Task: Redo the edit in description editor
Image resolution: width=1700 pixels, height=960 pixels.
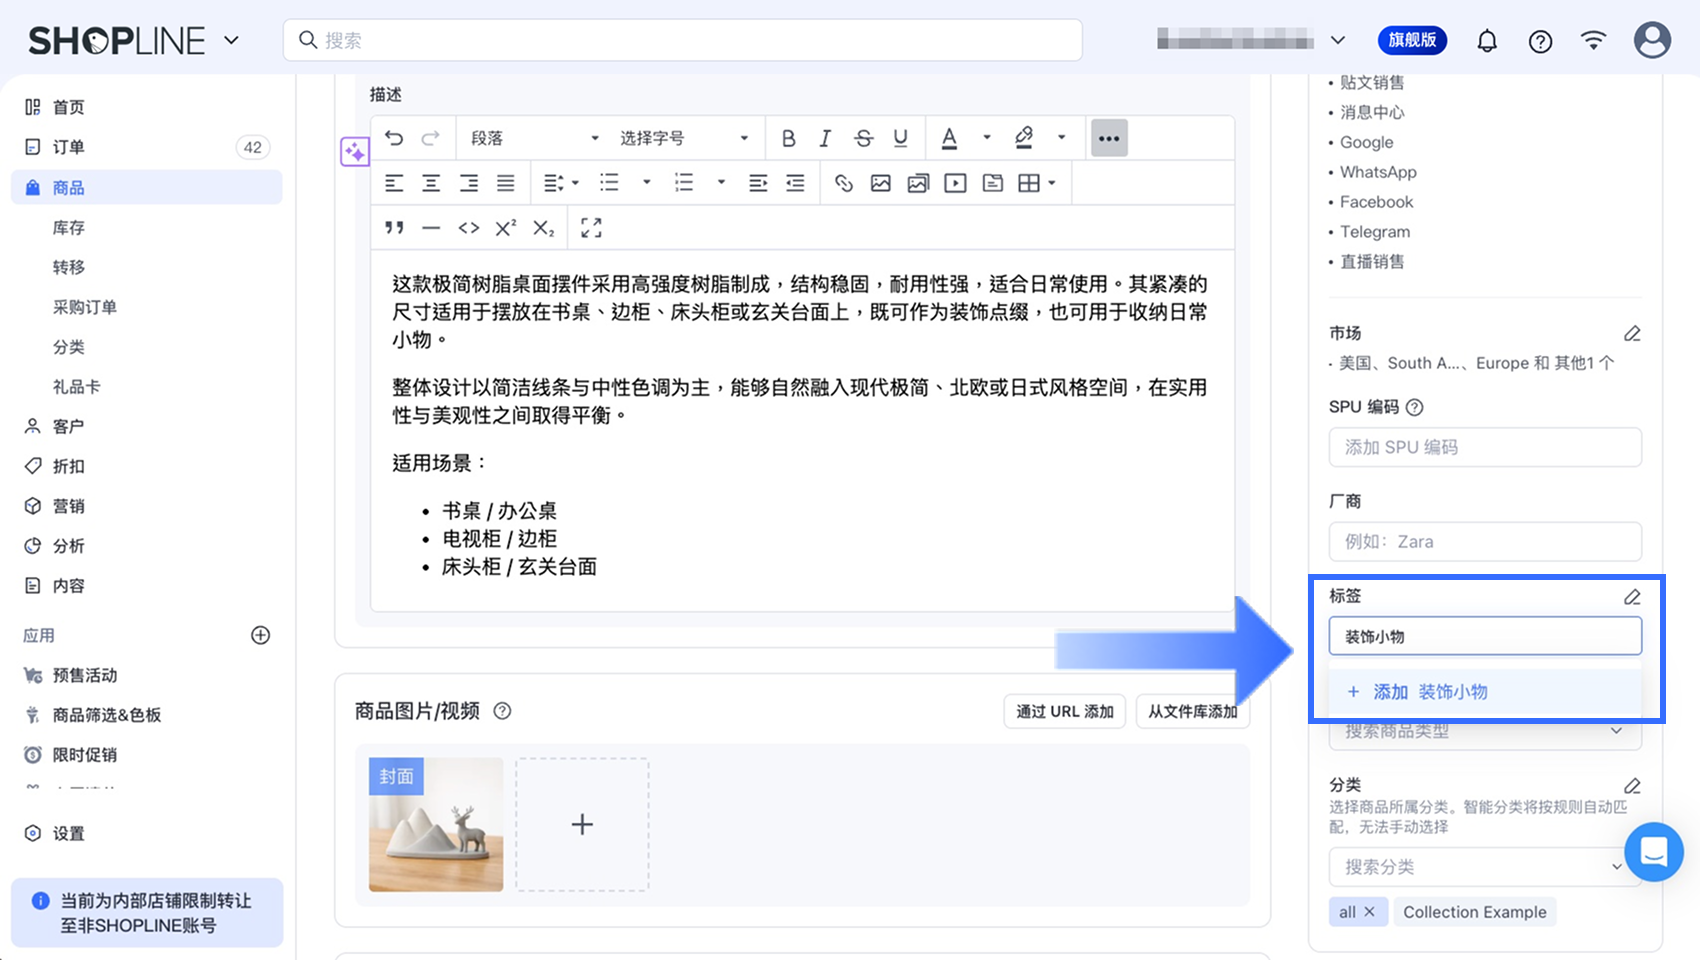Action: (430, 138)
